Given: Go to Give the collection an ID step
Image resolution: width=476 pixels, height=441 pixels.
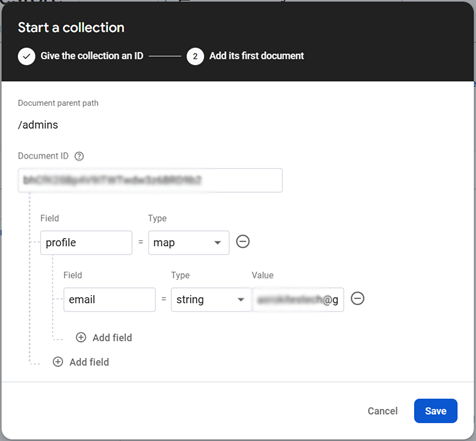Looking at the screenshot, I should tap(92, 56).
